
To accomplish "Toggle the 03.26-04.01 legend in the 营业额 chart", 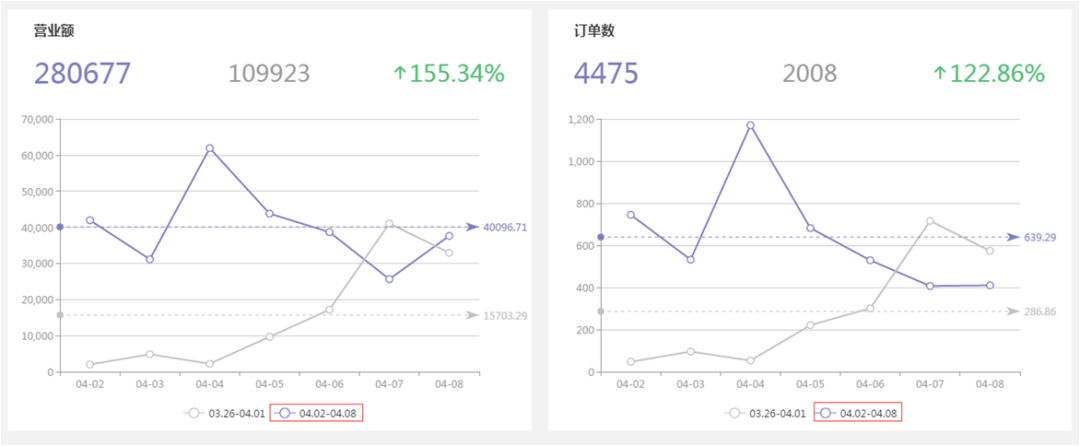I will (225, 412).
